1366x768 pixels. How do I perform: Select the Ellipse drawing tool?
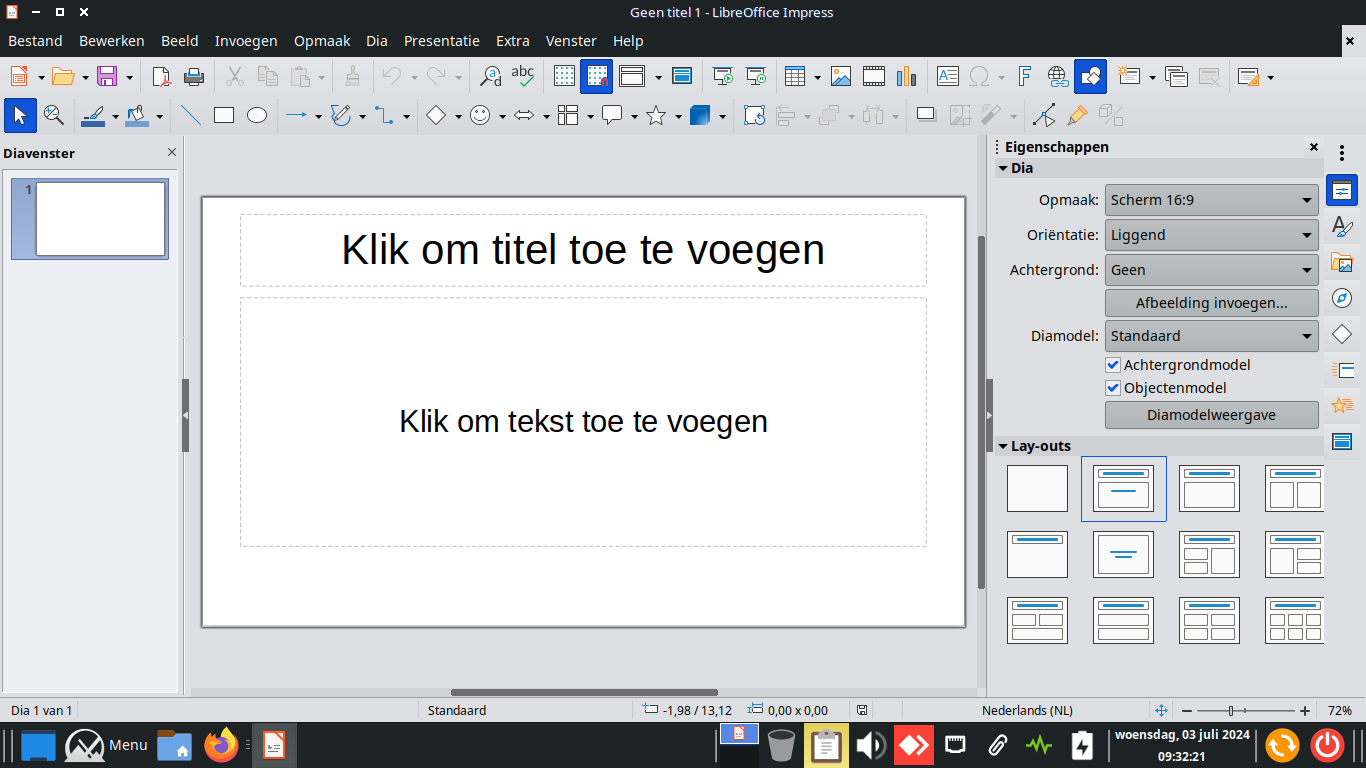pyautogui.click(x=257, y=116)
